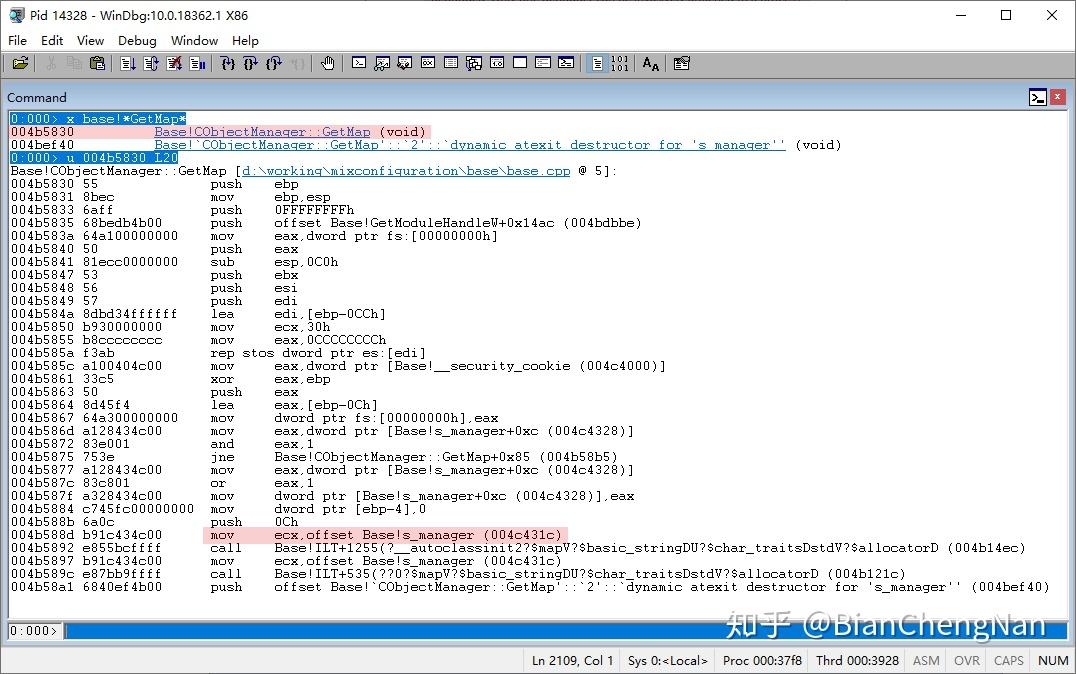Image resolution: width=1076 pixels, height=674 pixels.
Task: Insert a breakpoint using the hand icon
Action: coord(328,62)
